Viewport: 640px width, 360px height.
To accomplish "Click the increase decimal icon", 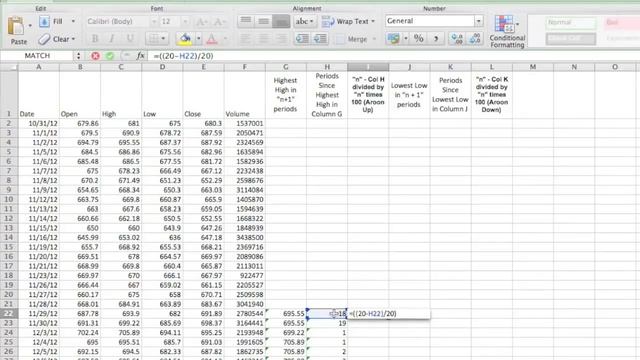I will coord(456,39).
